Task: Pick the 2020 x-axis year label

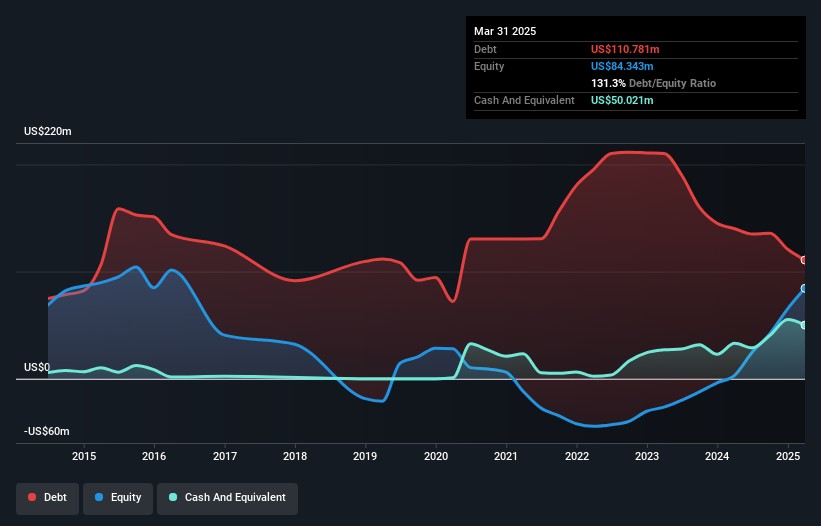Action: click(x=436, y=457)
